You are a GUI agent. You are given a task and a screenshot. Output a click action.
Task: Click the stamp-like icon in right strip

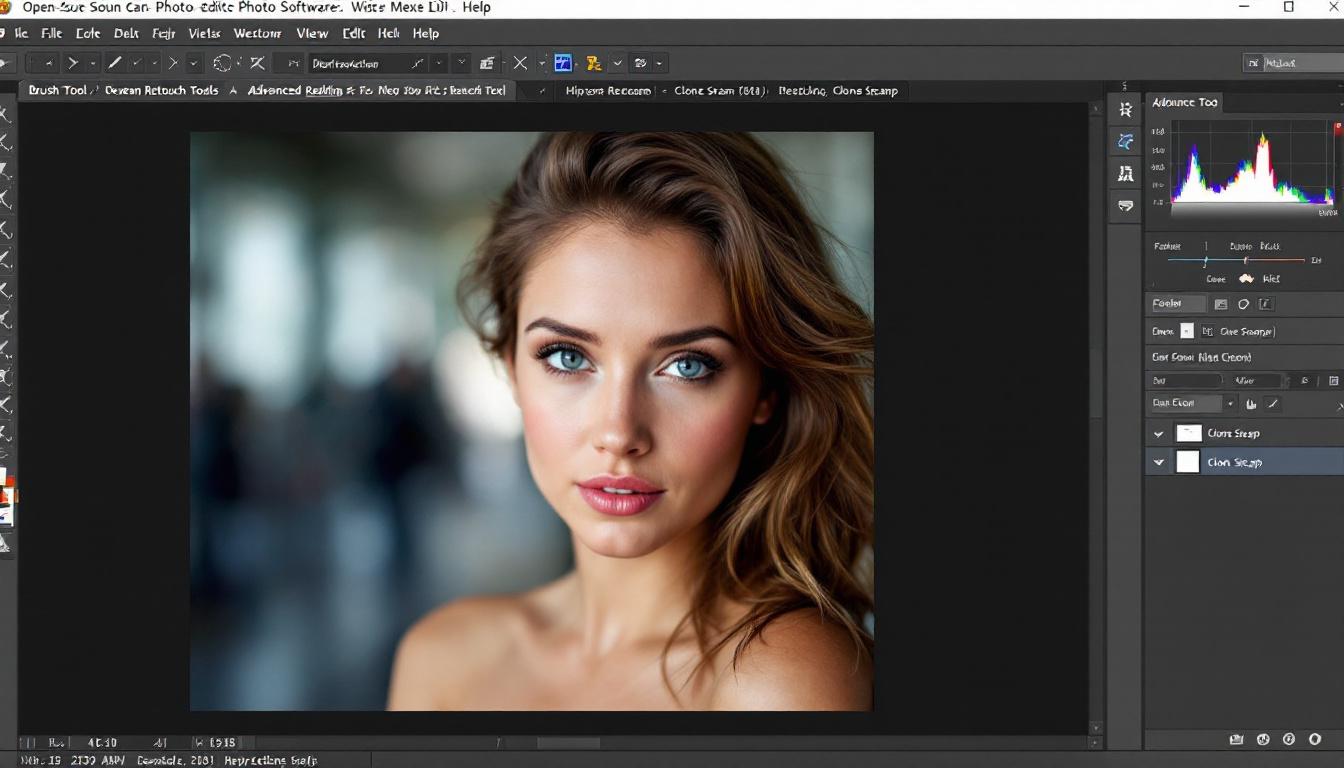tap(1126, 174)
